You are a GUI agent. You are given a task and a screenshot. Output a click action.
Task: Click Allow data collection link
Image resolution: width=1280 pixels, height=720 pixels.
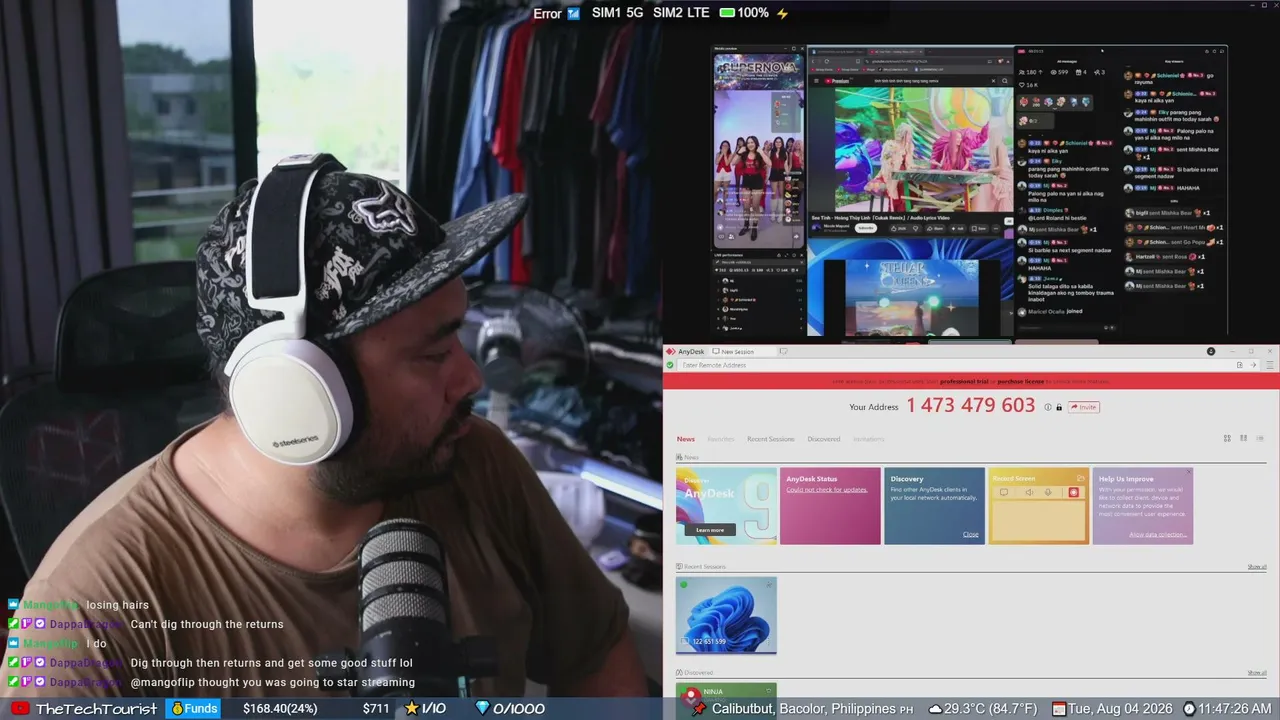pyautogui.click(x=1158, y=535)
